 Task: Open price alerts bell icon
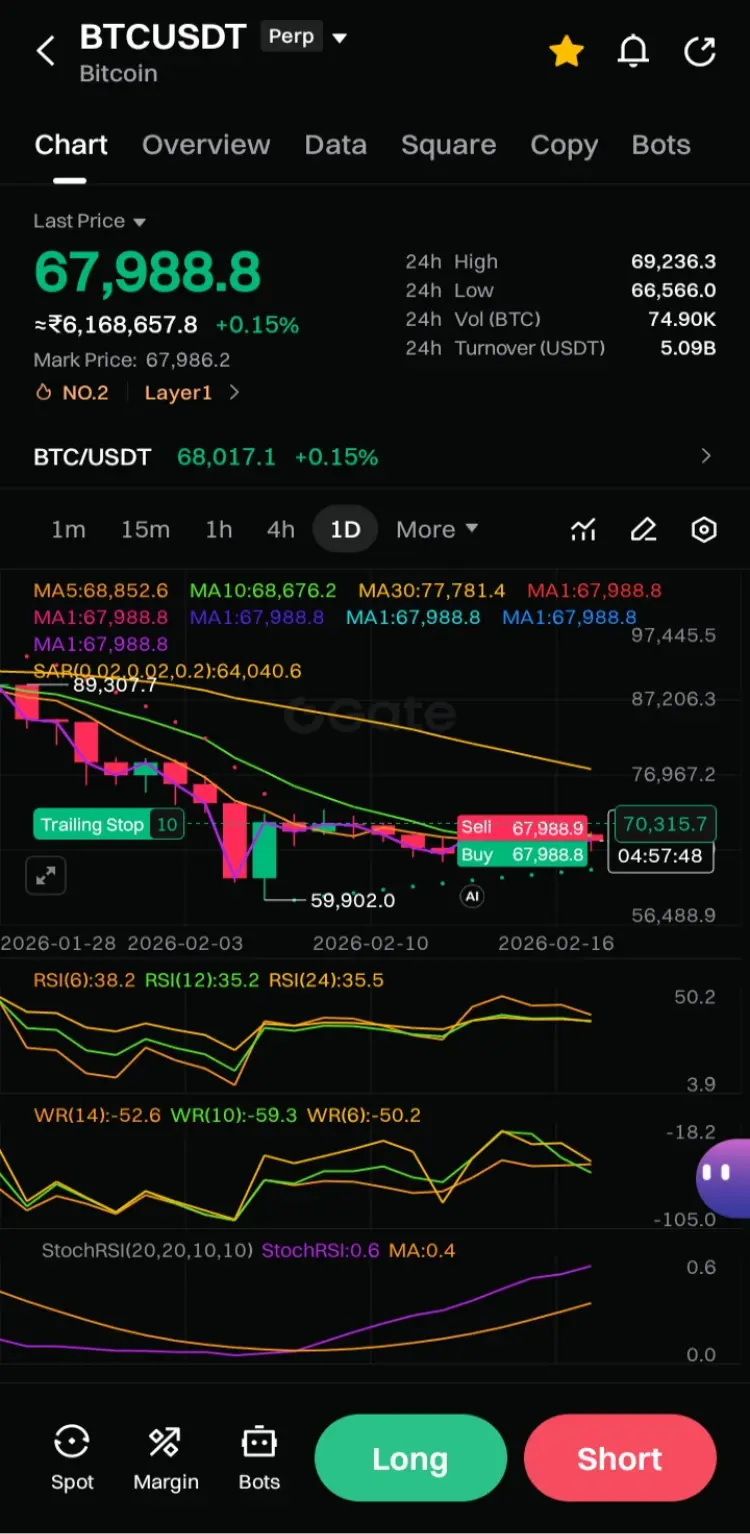click(x=633, y=51)
